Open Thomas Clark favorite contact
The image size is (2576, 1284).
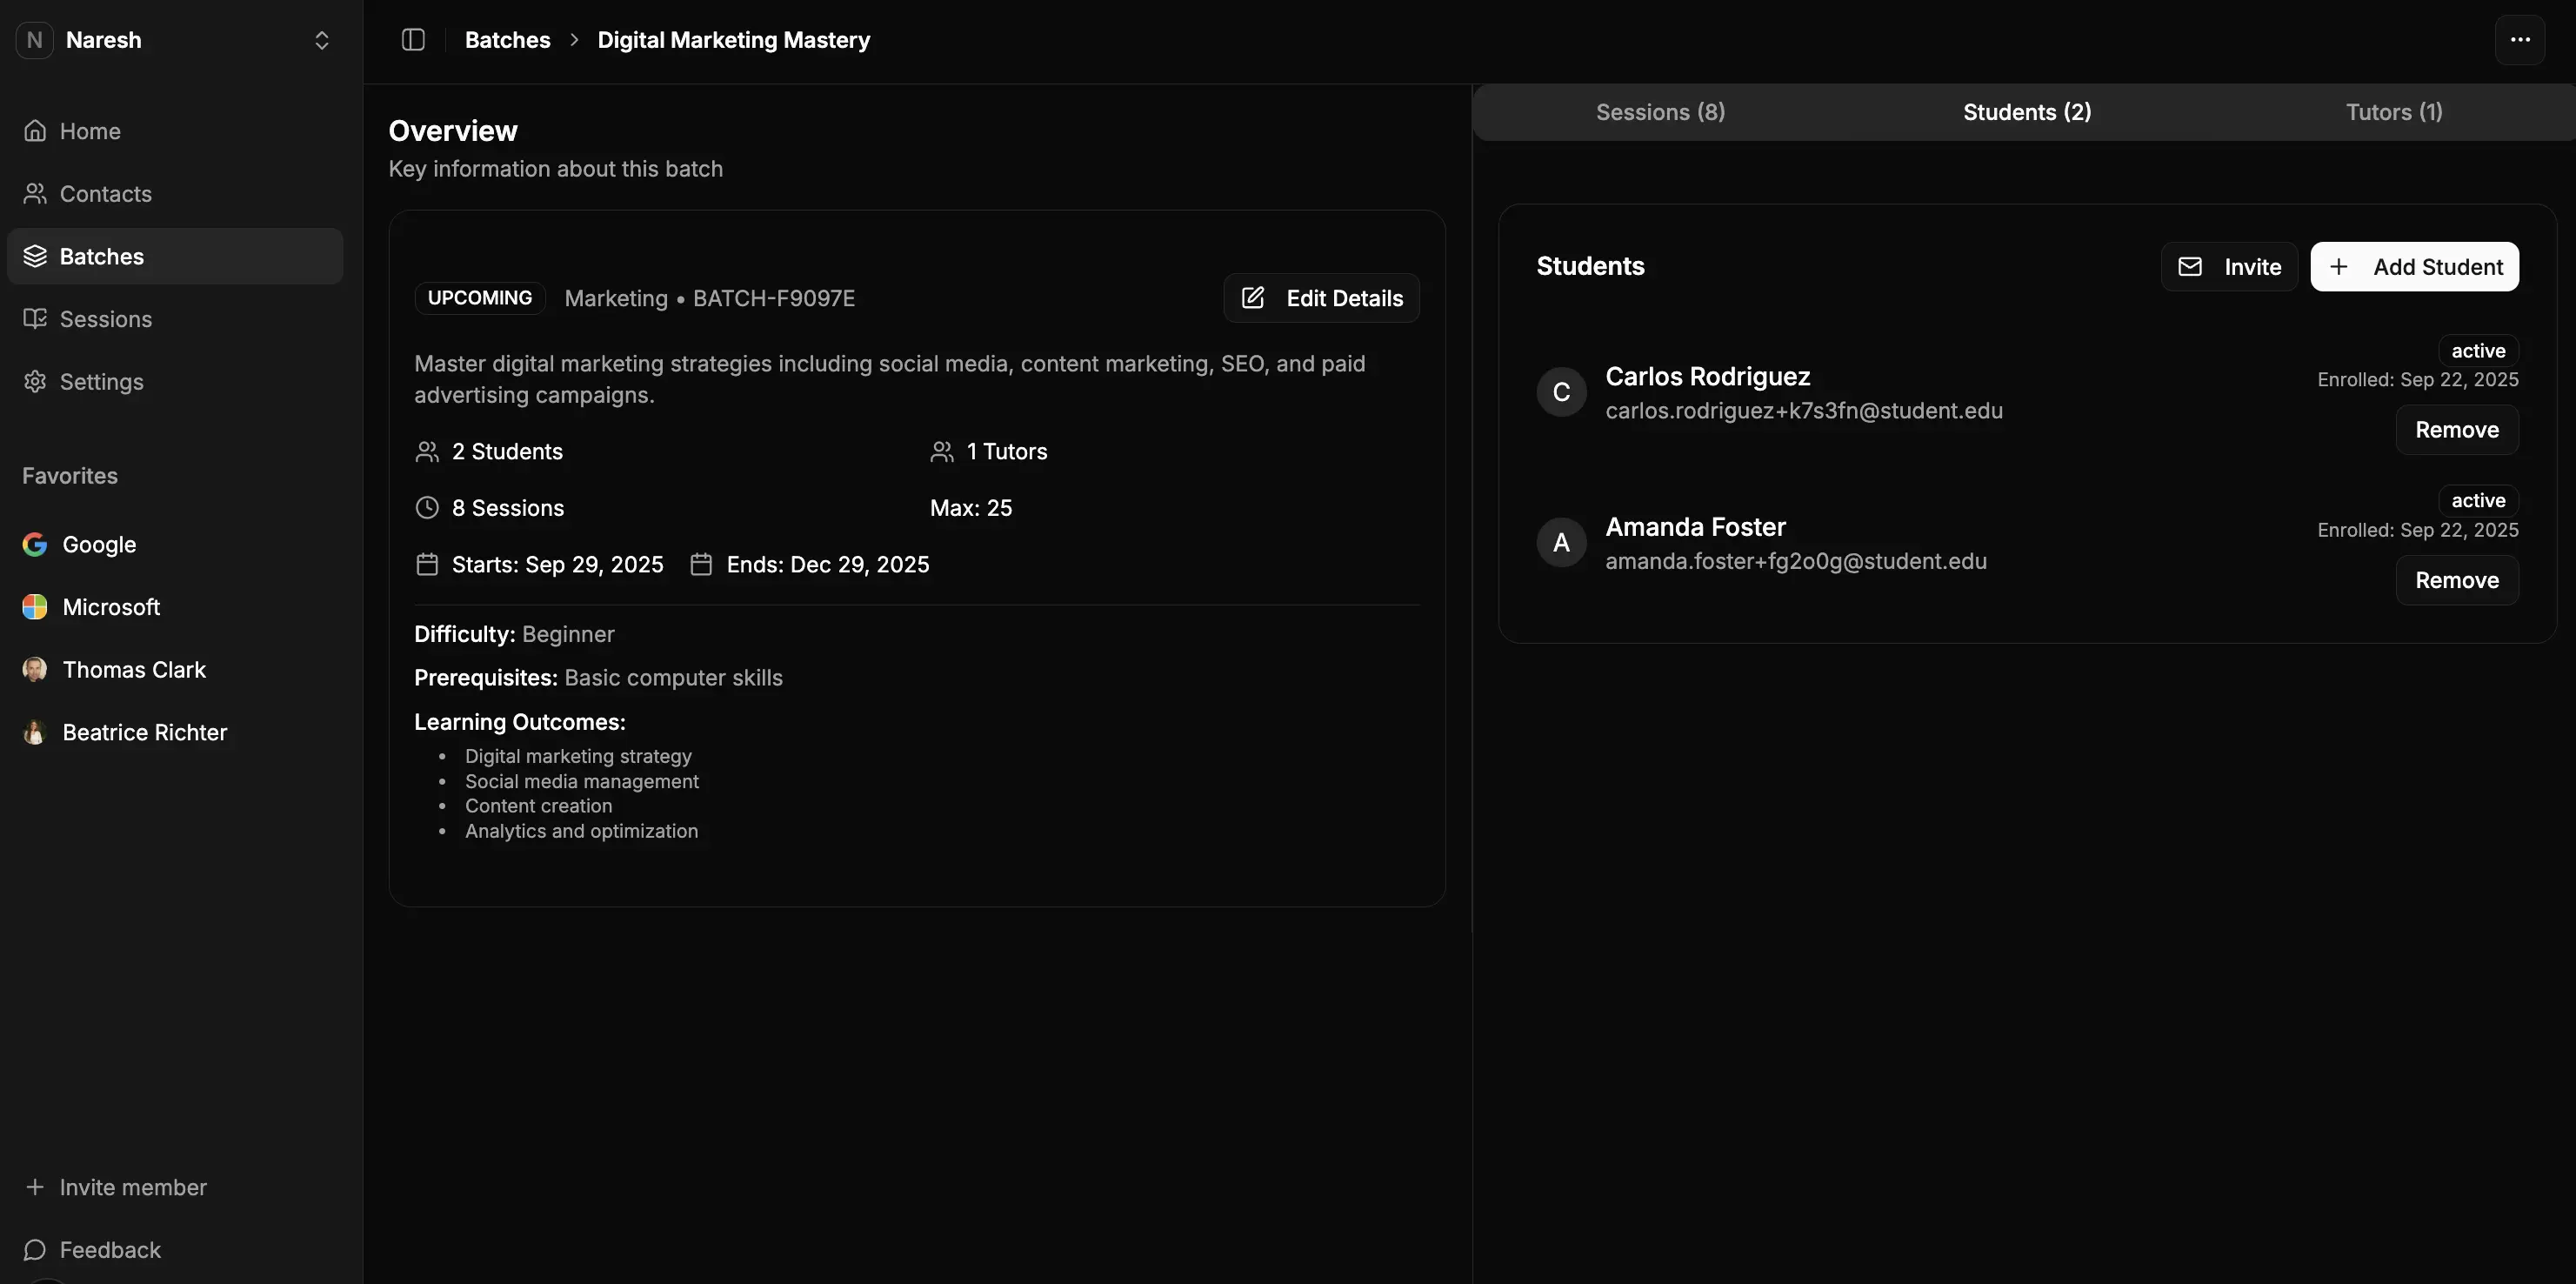coord(133,670)
